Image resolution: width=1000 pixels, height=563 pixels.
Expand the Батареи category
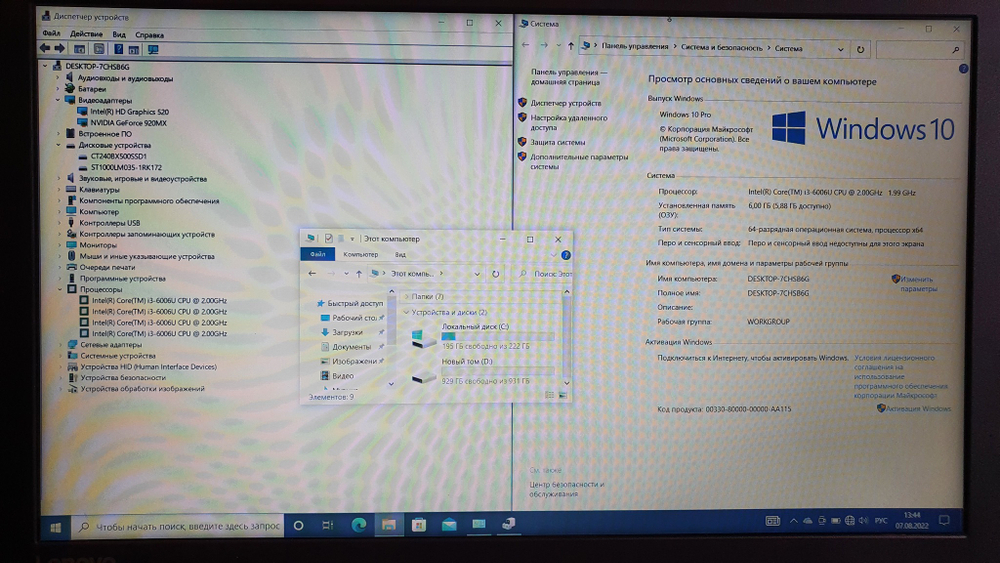(x=58, y=89)
